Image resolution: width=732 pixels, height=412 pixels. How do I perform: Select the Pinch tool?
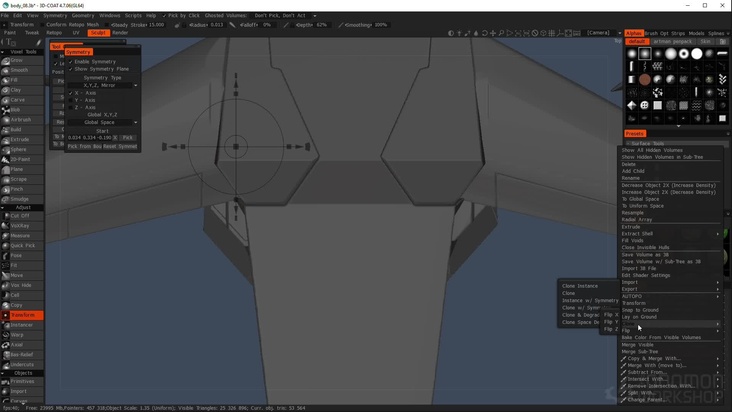(22, 189)
